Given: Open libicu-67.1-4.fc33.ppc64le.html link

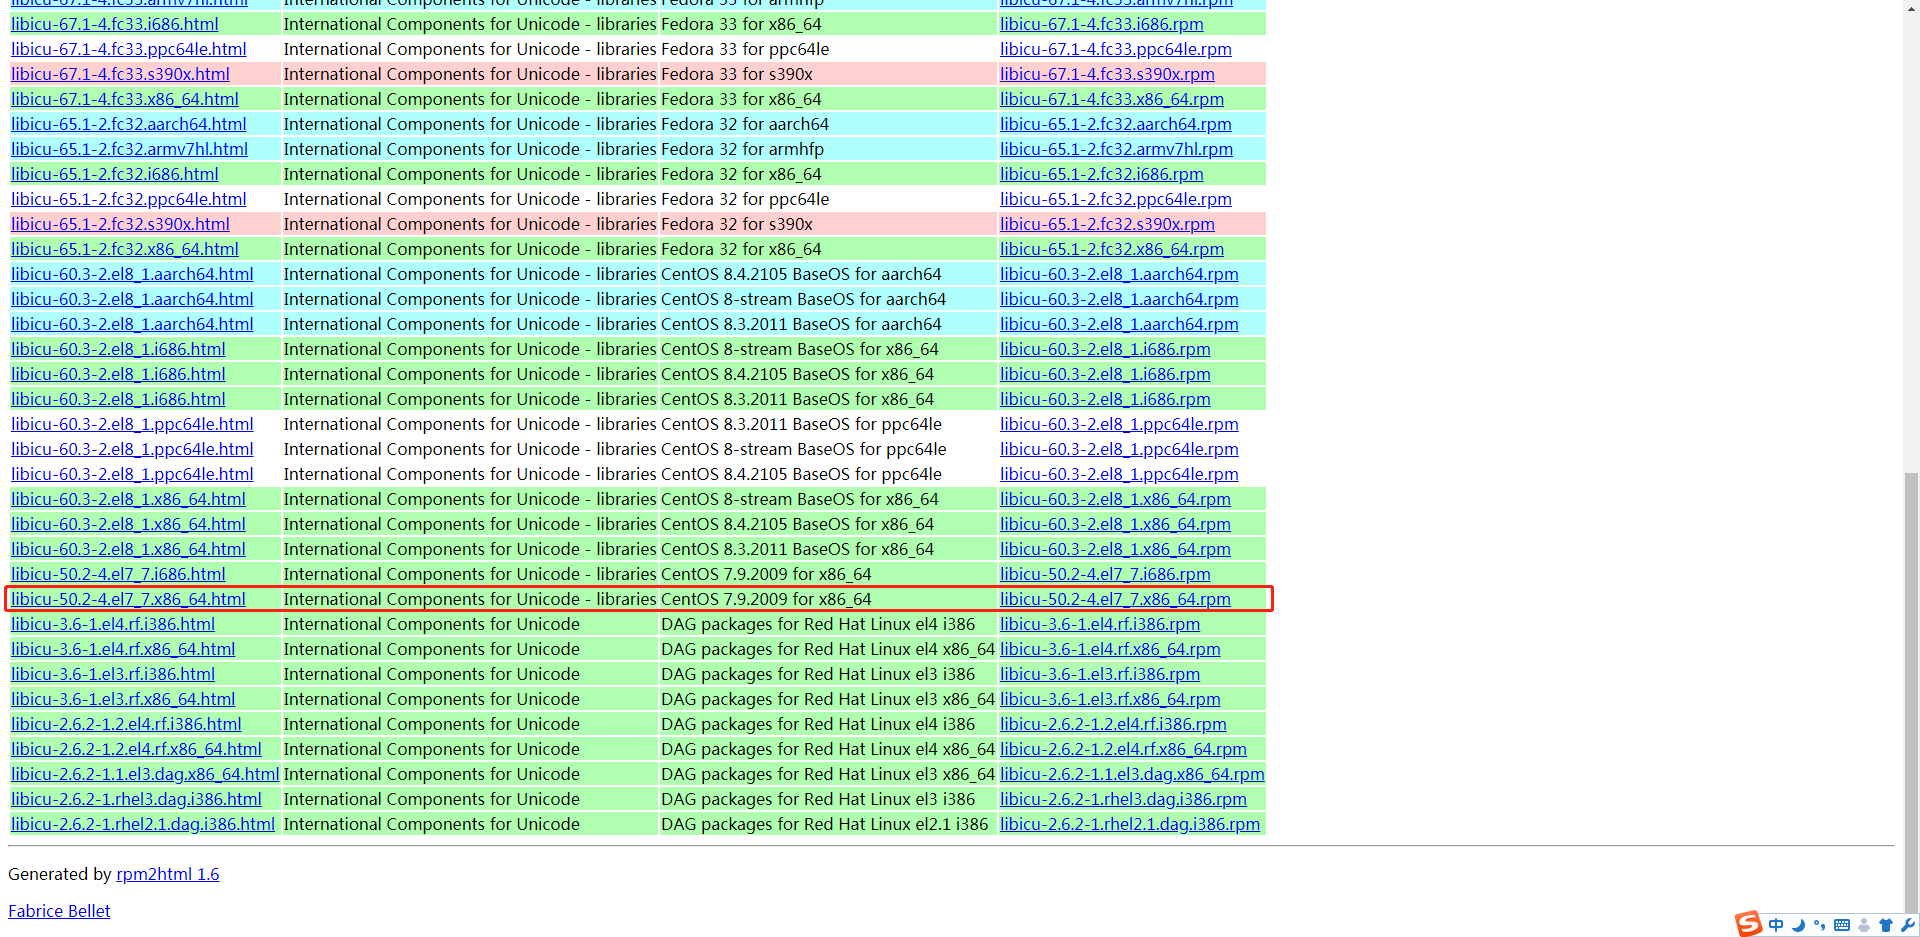Looking at the screenshot, I should [x=129, y=49].
